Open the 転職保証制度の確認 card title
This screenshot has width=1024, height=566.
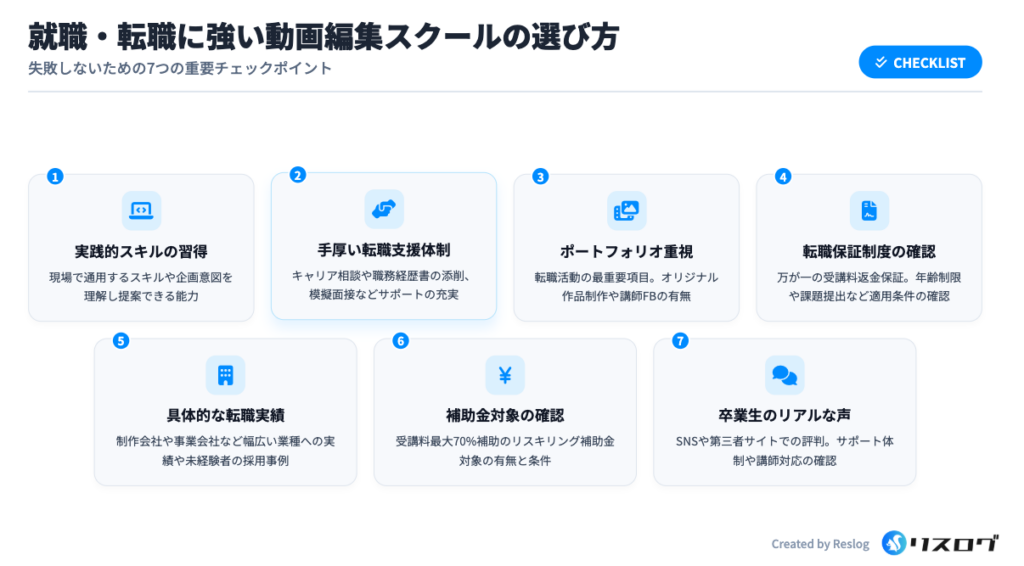click(x=869, y=251)
